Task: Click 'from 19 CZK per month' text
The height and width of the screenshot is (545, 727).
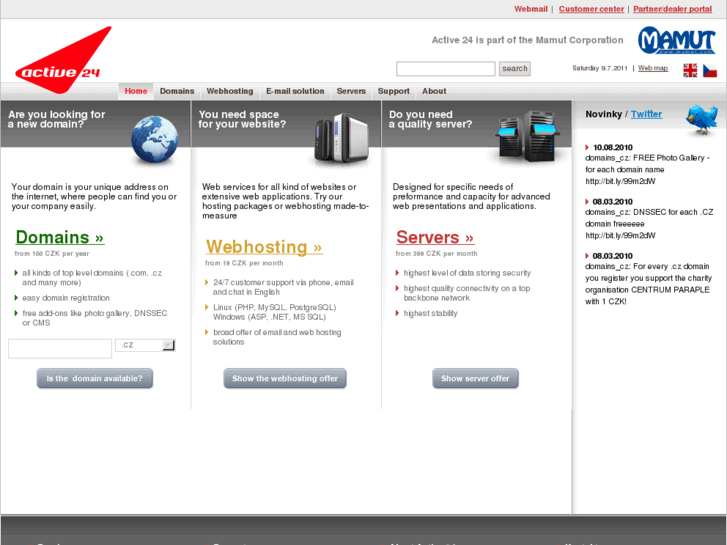Action: (x=244, y=263)
